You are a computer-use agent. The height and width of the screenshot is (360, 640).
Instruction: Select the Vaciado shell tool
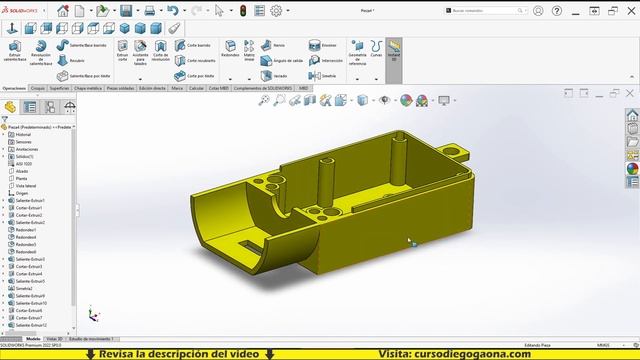coord(274,76)
